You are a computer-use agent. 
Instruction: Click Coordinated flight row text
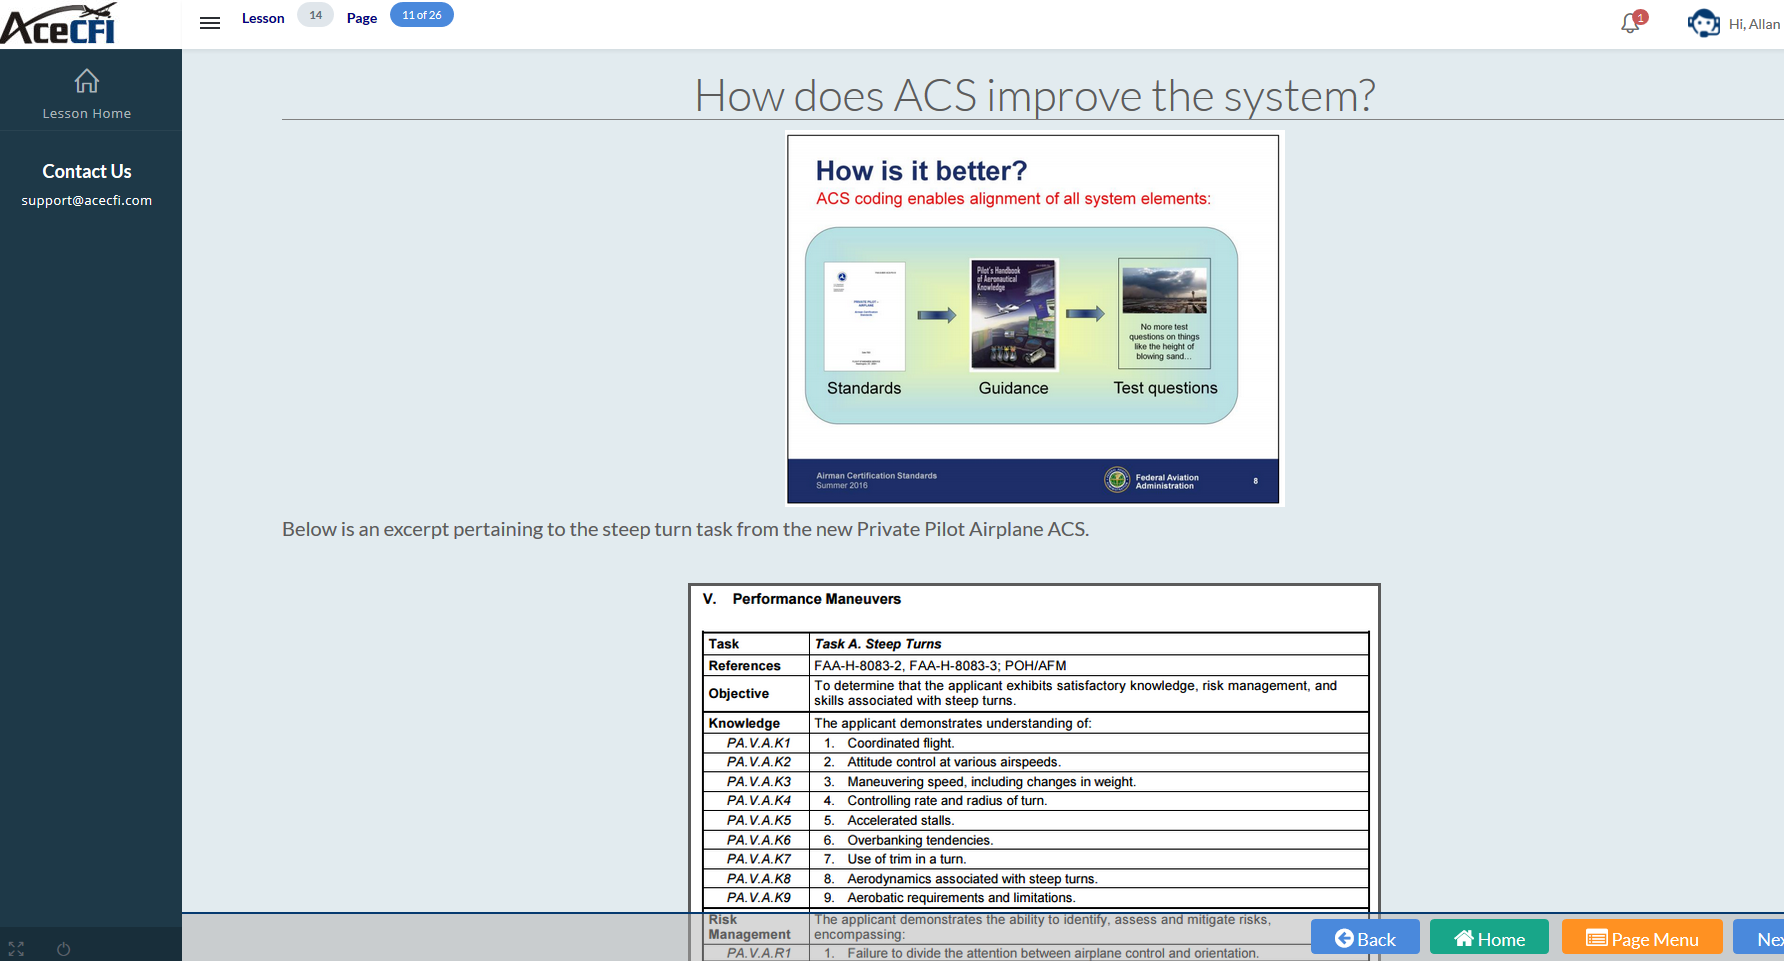(900, 743)
